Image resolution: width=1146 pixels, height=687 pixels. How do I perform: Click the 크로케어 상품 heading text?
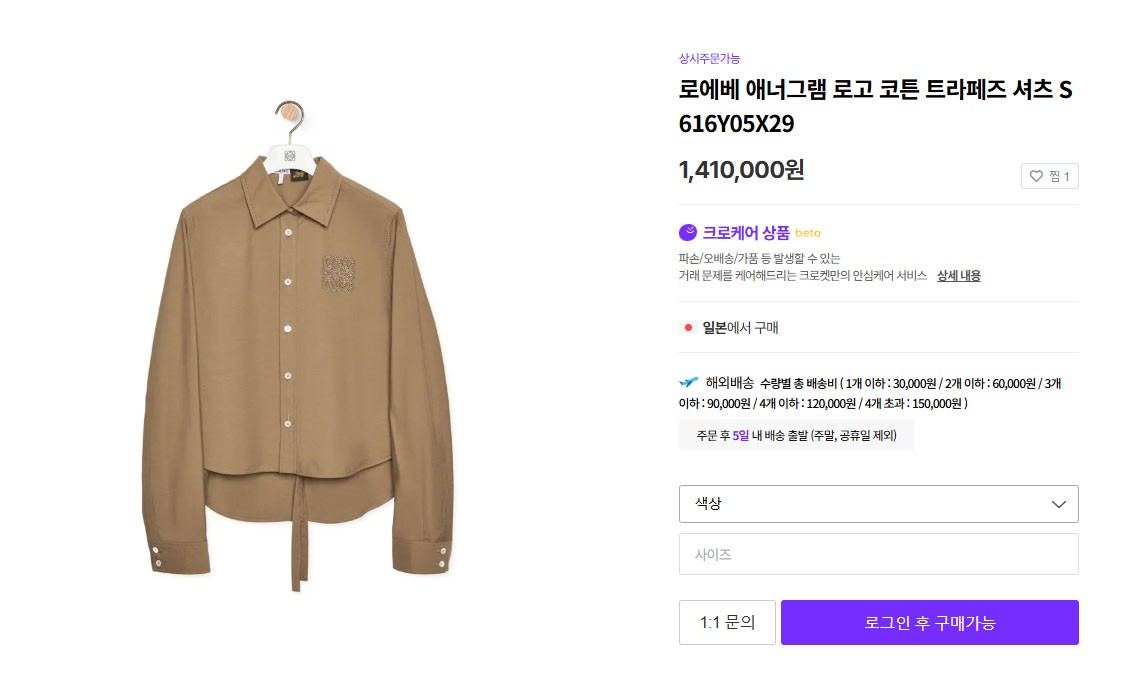tap(745, 233)
